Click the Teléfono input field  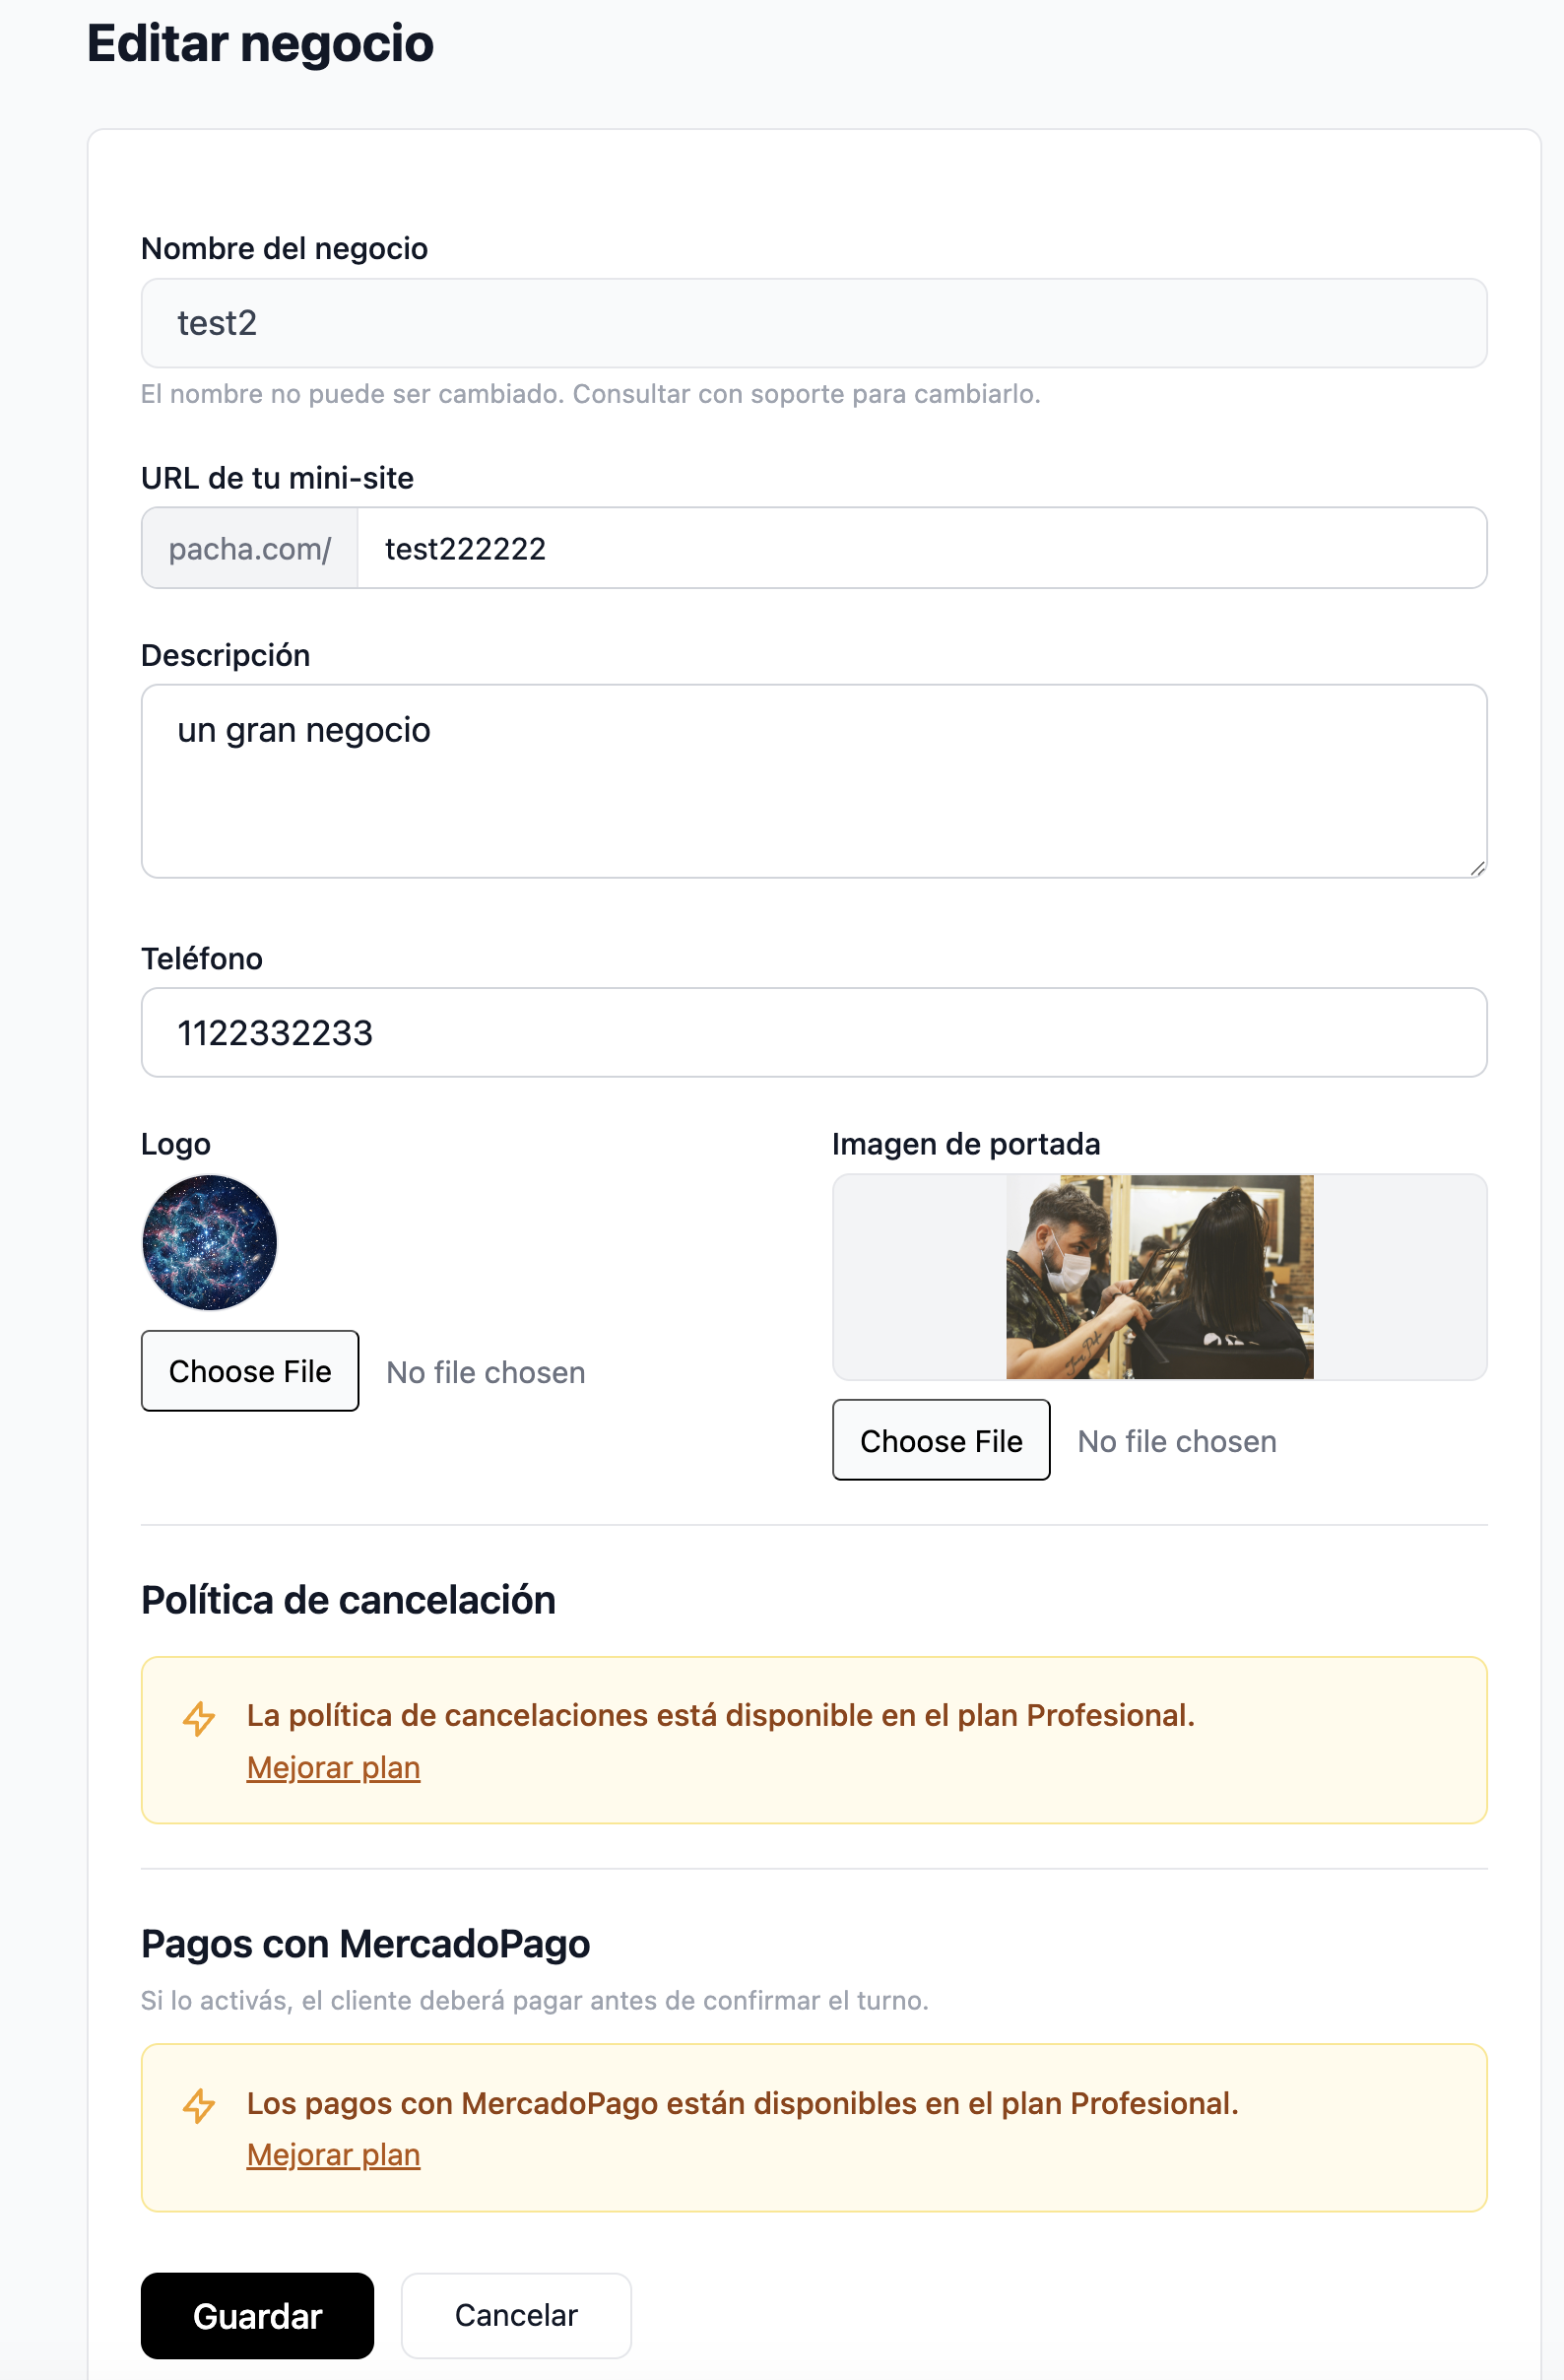pyautogui.click(x=814, y=1032)
